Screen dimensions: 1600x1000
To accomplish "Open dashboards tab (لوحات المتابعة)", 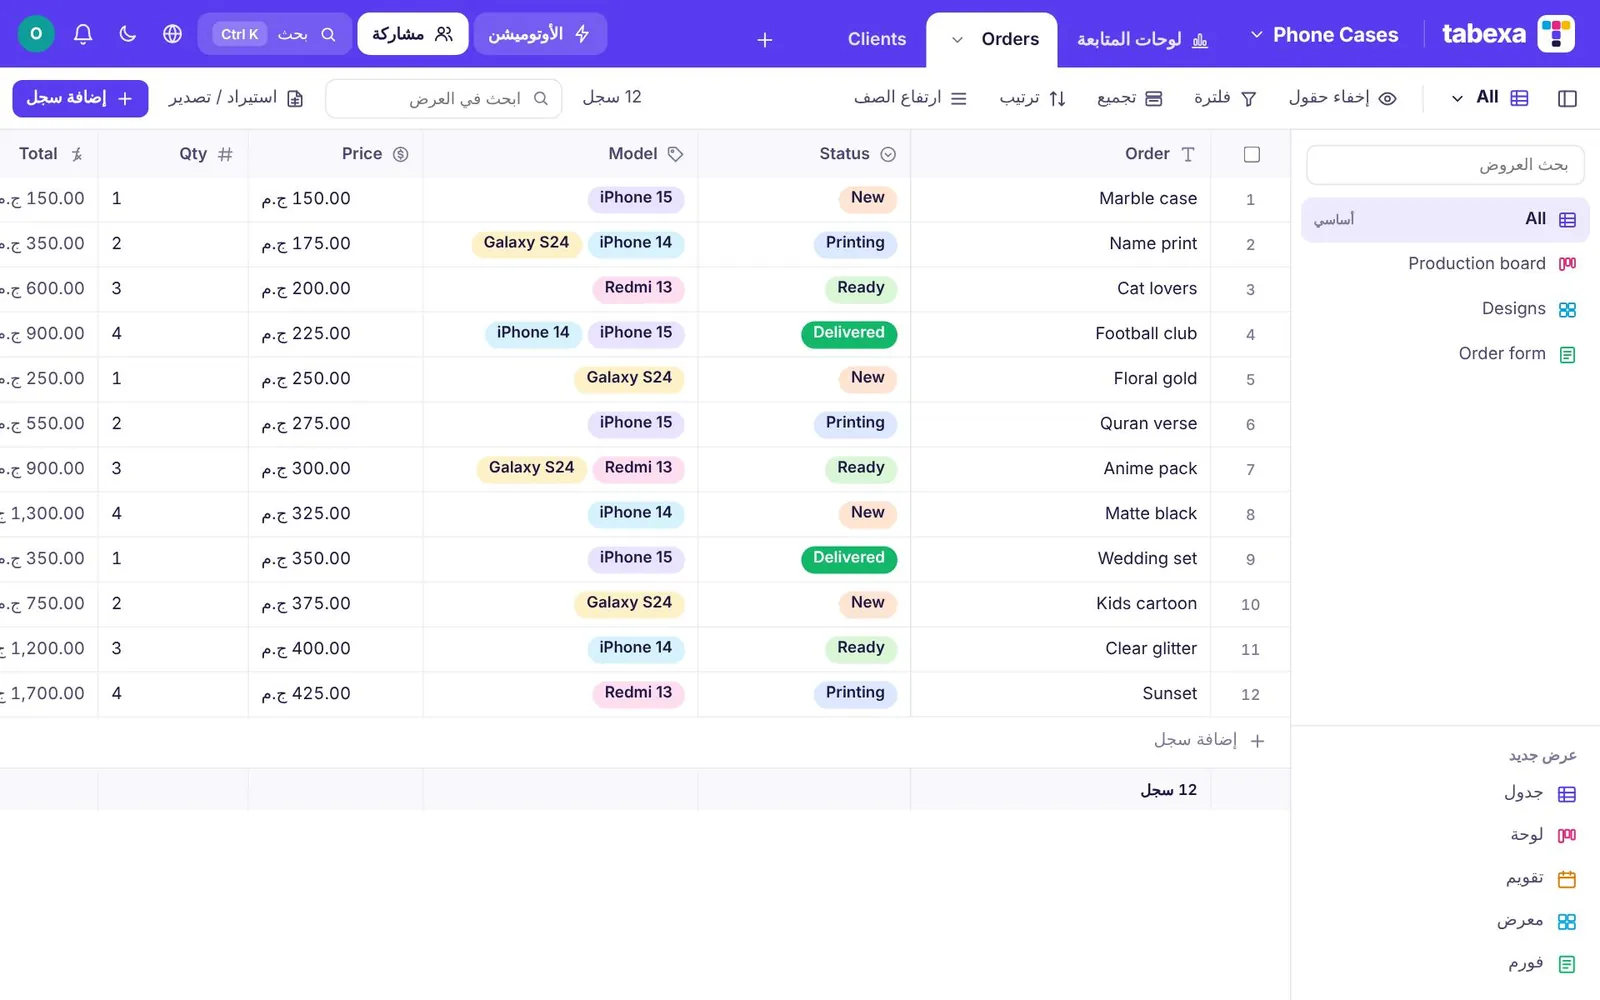I will (x=1142, y=40).
